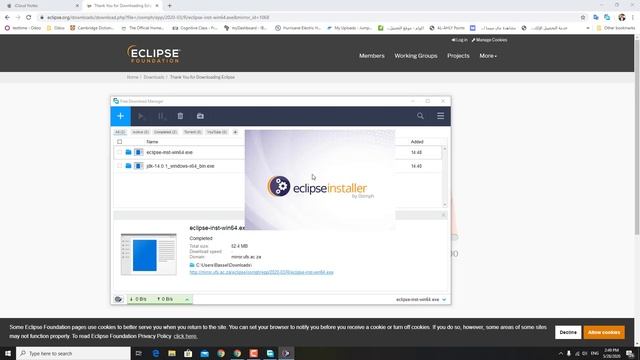This screenshot has height=360, width=640.
Task: Go to the Home breadcrumb link
Action: click(132, 77)
